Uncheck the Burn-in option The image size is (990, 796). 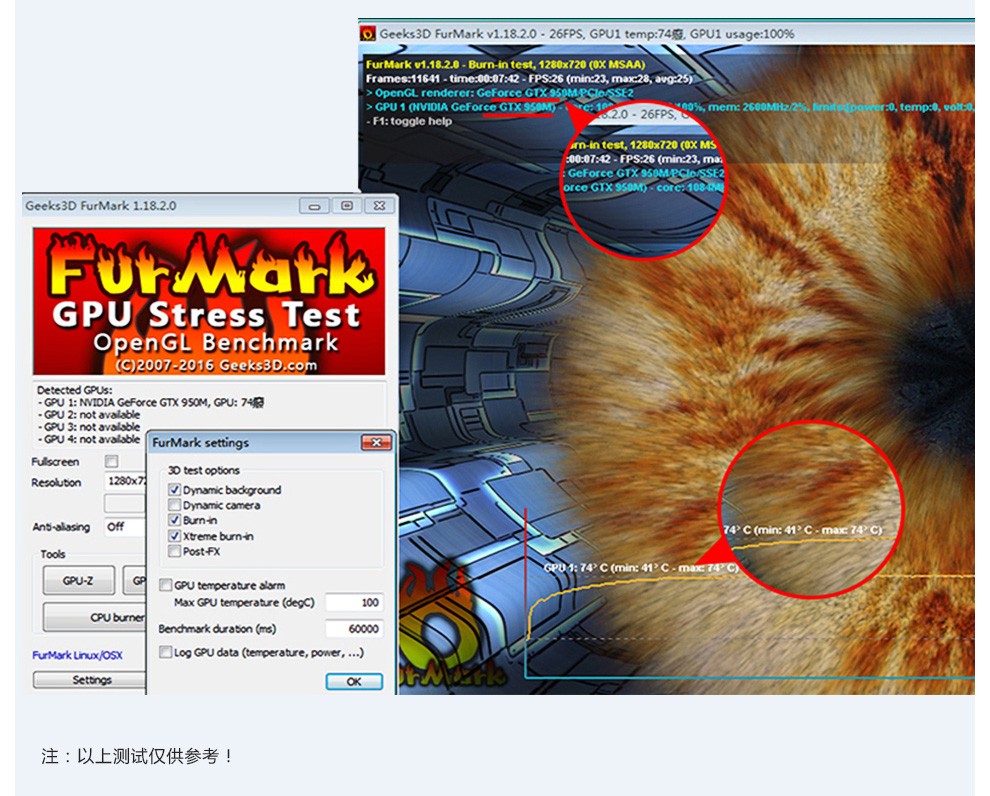click(175, 520)
